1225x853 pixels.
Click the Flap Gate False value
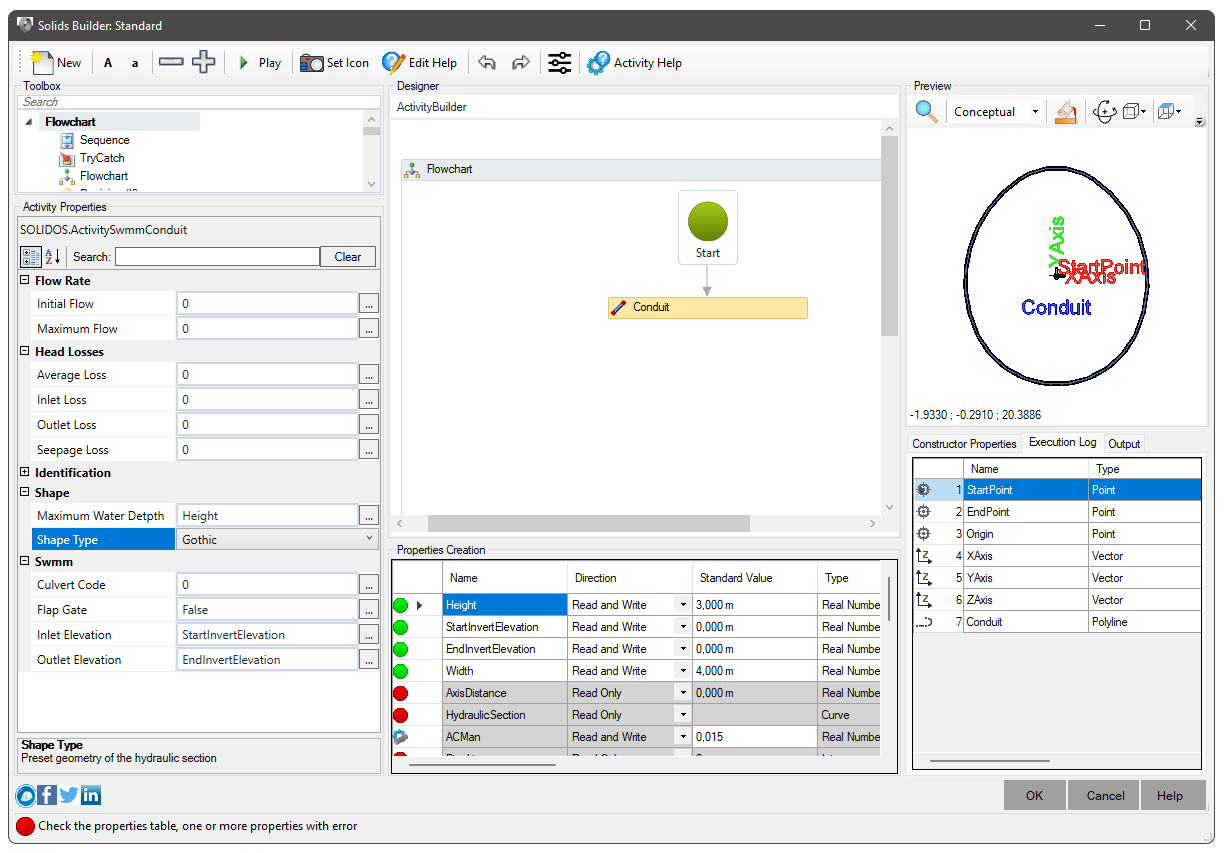(x=267, y=610)
